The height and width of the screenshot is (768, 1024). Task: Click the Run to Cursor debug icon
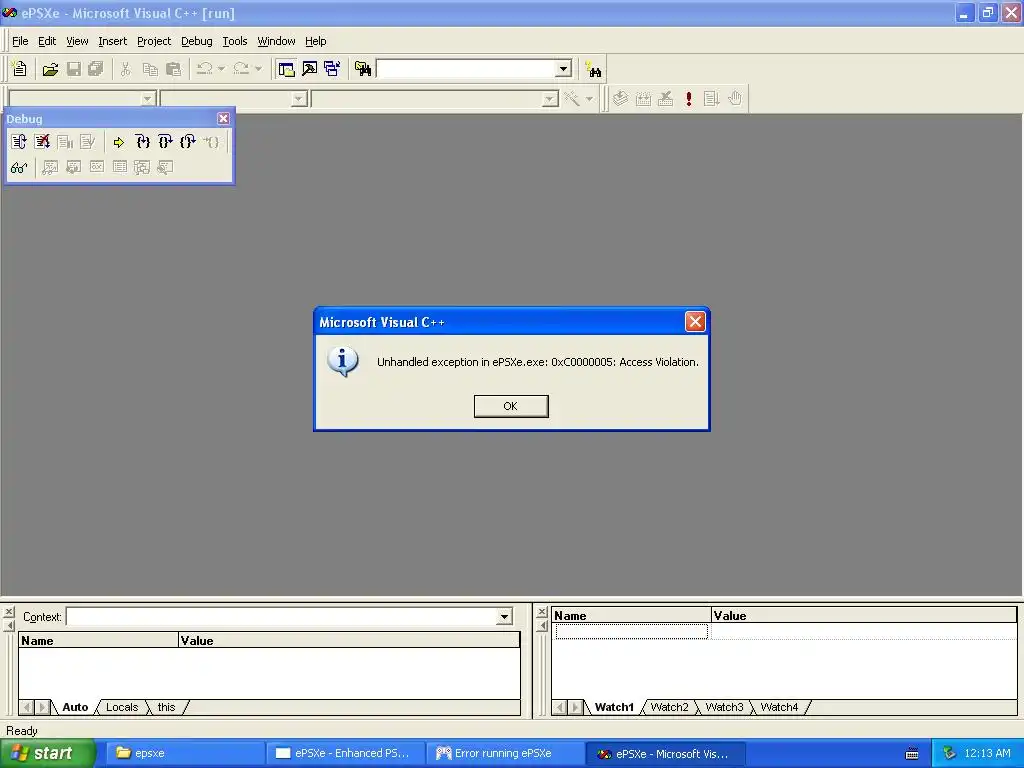211,142
